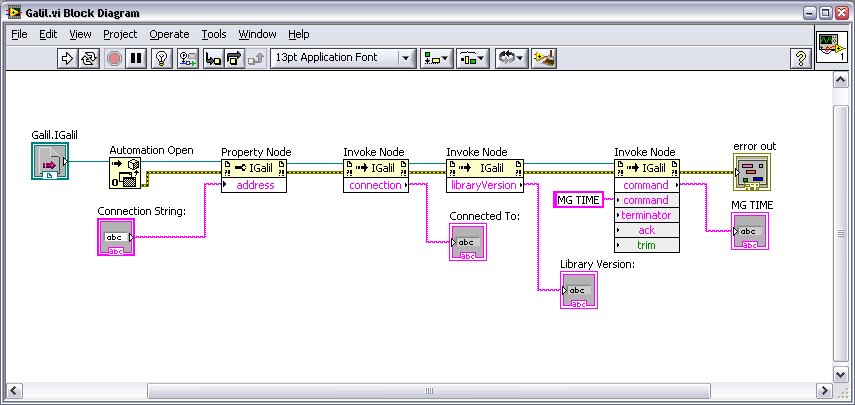The image size is (855, 405).
Task: Open the Project menu
Action: point(120,34)
